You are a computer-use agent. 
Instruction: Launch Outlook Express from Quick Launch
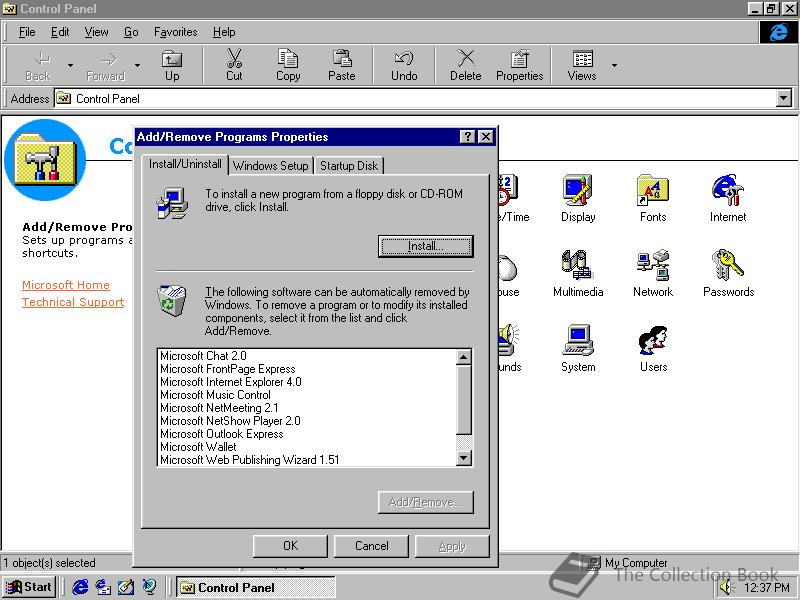tap(104, 587)
